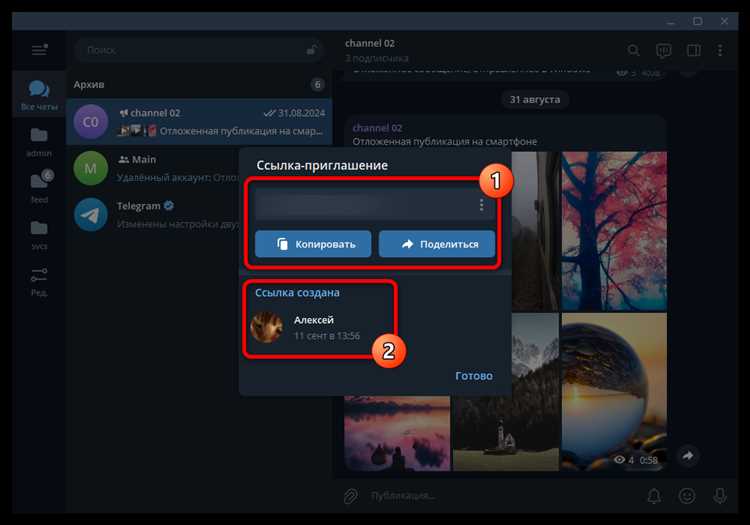Click the Telegram logo avatar
The height and width of the screenshot is (525, 750).
[x=91, y=215]
